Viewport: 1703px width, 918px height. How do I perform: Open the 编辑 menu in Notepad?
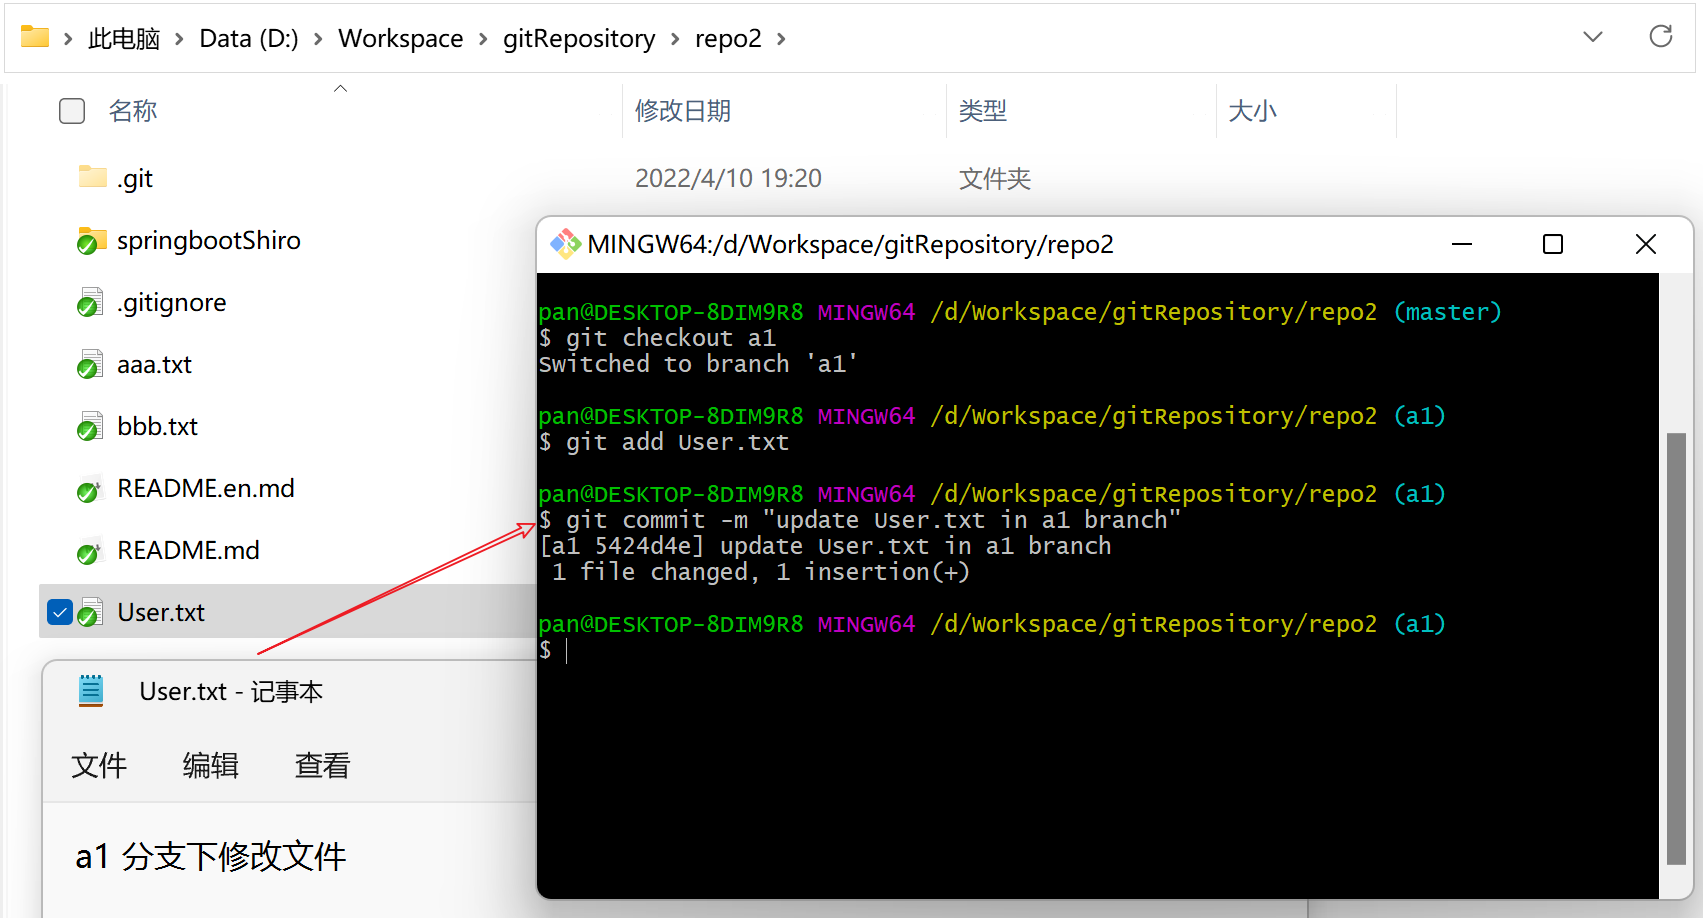(x=211, y=765)
